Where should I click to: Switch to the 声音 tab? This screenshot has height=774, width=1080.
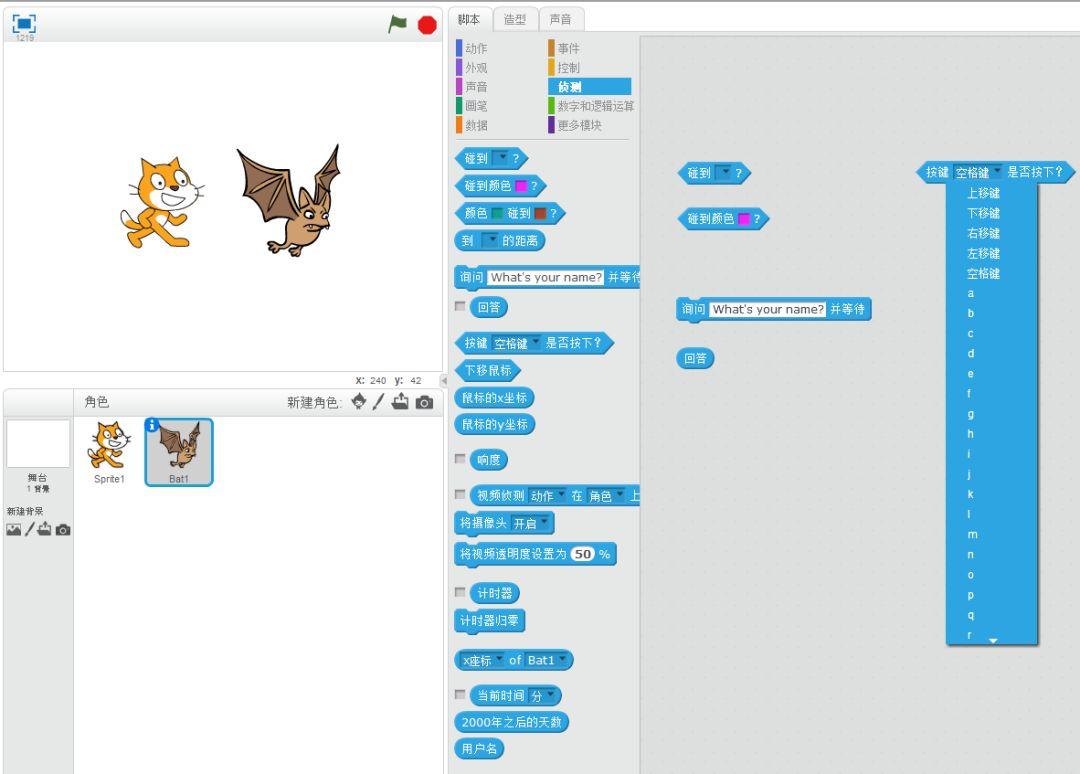[x=560, y=19]
